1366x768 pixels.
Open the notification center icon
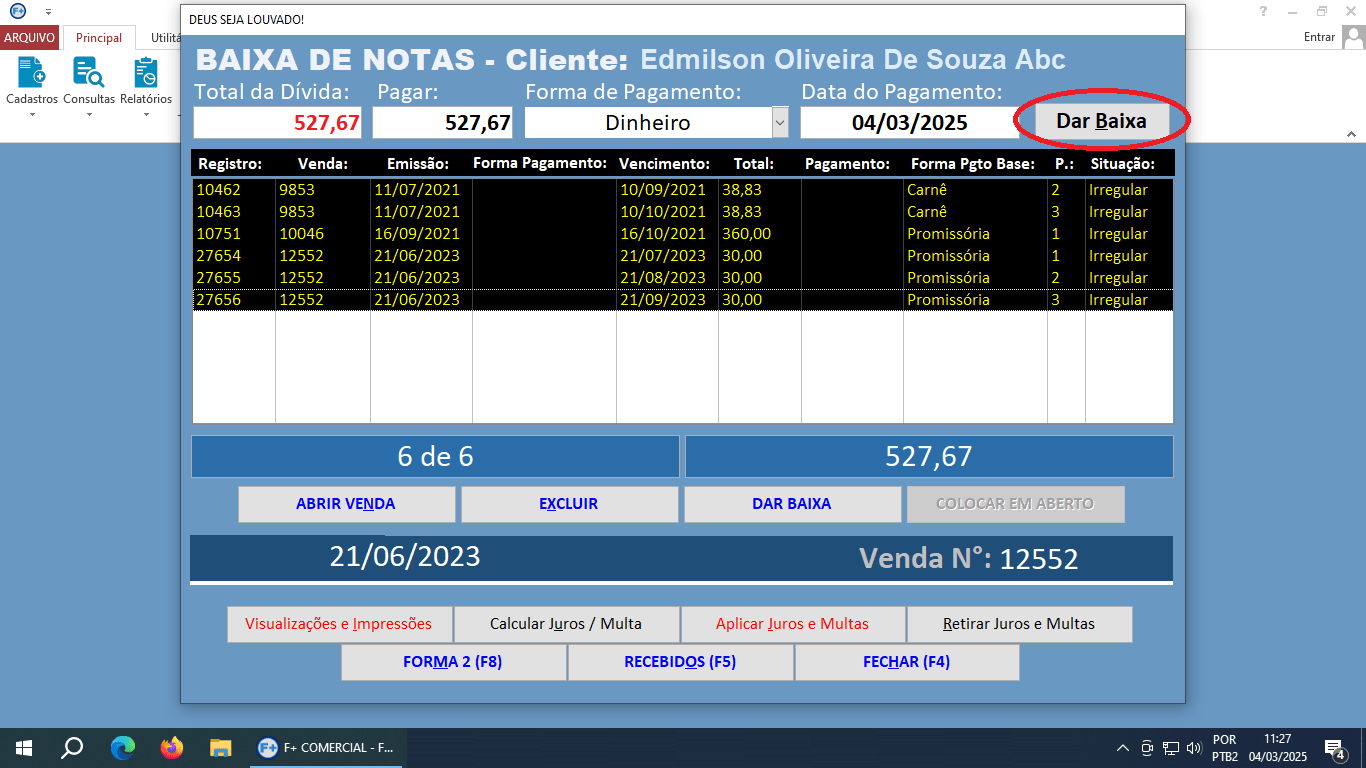click(1334, 748)
